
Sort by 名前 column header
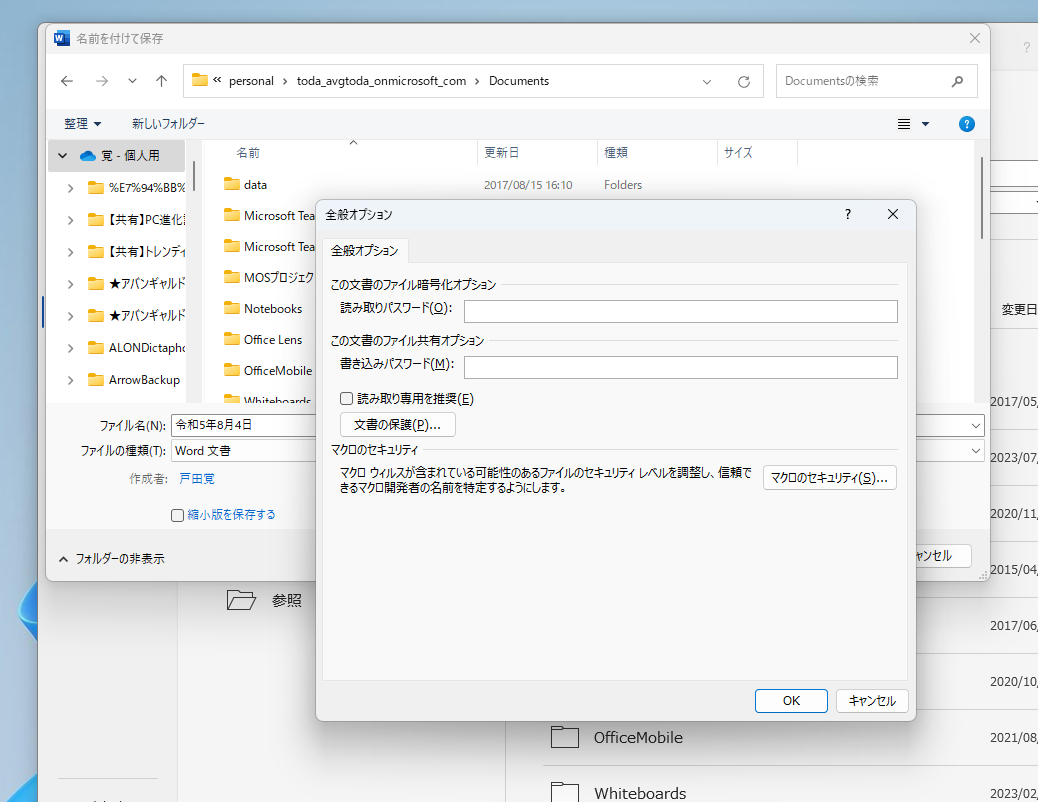click(x=248, y=153)
